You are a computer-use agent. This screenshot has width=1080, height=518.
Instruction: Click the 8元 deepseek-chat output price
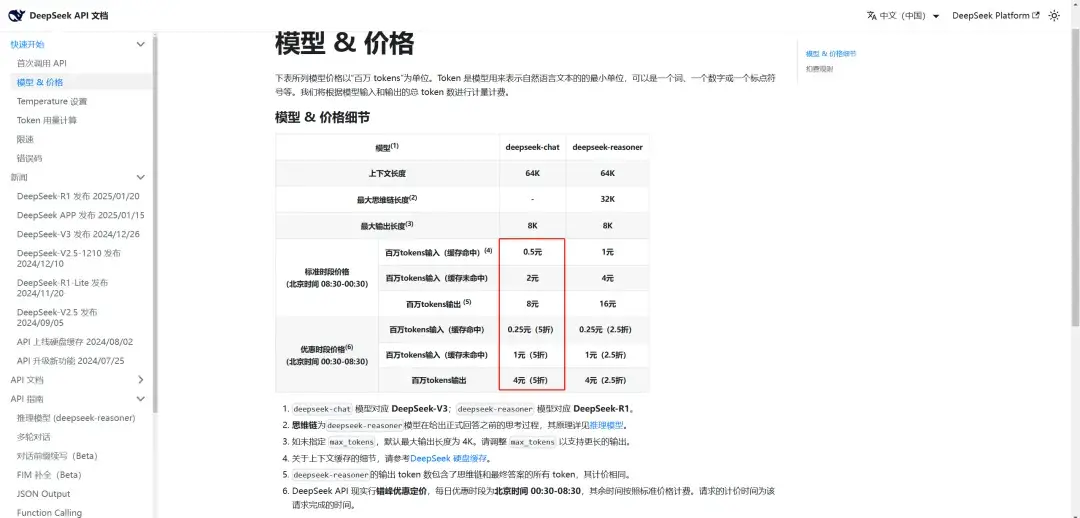(x=532, y=304)
